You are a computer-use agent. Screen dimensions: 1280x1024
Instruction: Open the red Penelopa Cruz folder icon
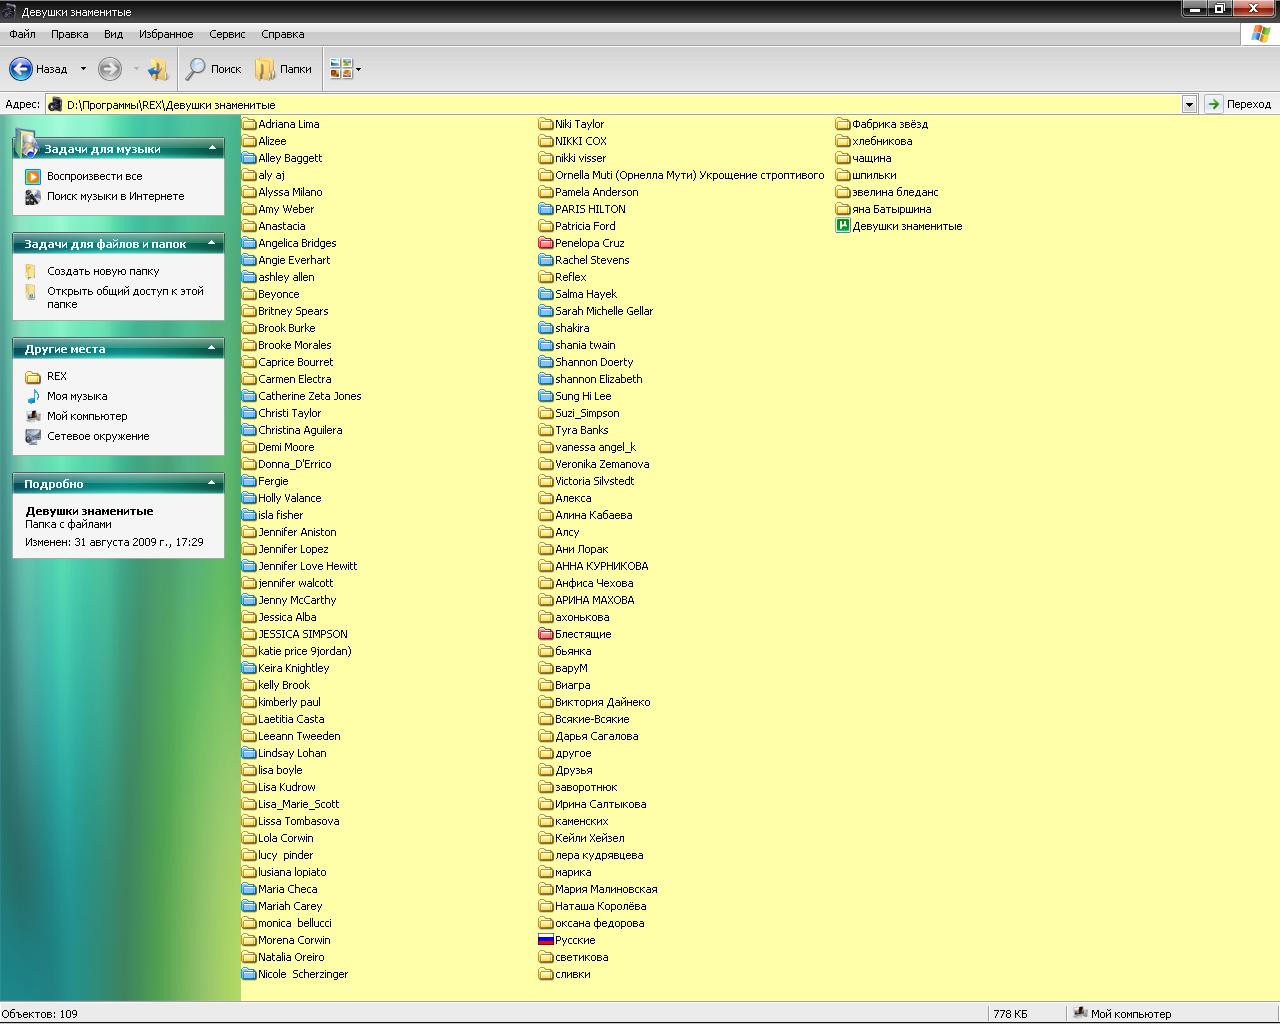coord(546,243)
